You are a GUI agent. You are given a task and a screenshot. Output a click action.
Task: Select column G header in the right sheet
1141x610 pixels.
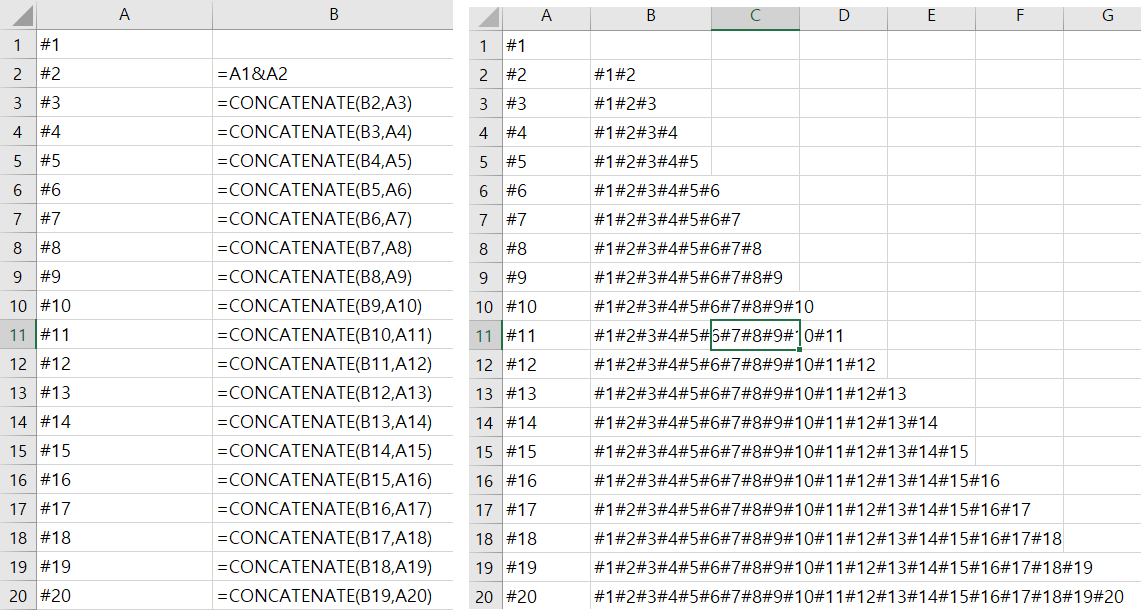(x=1107, y=14)
